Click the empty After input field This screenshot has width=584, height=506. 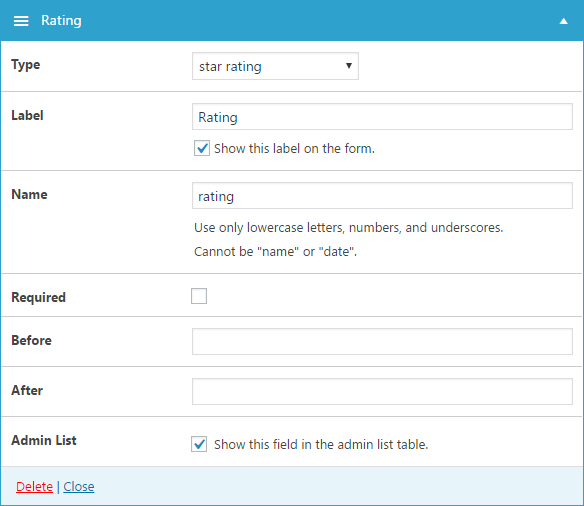tap(382, 391)
